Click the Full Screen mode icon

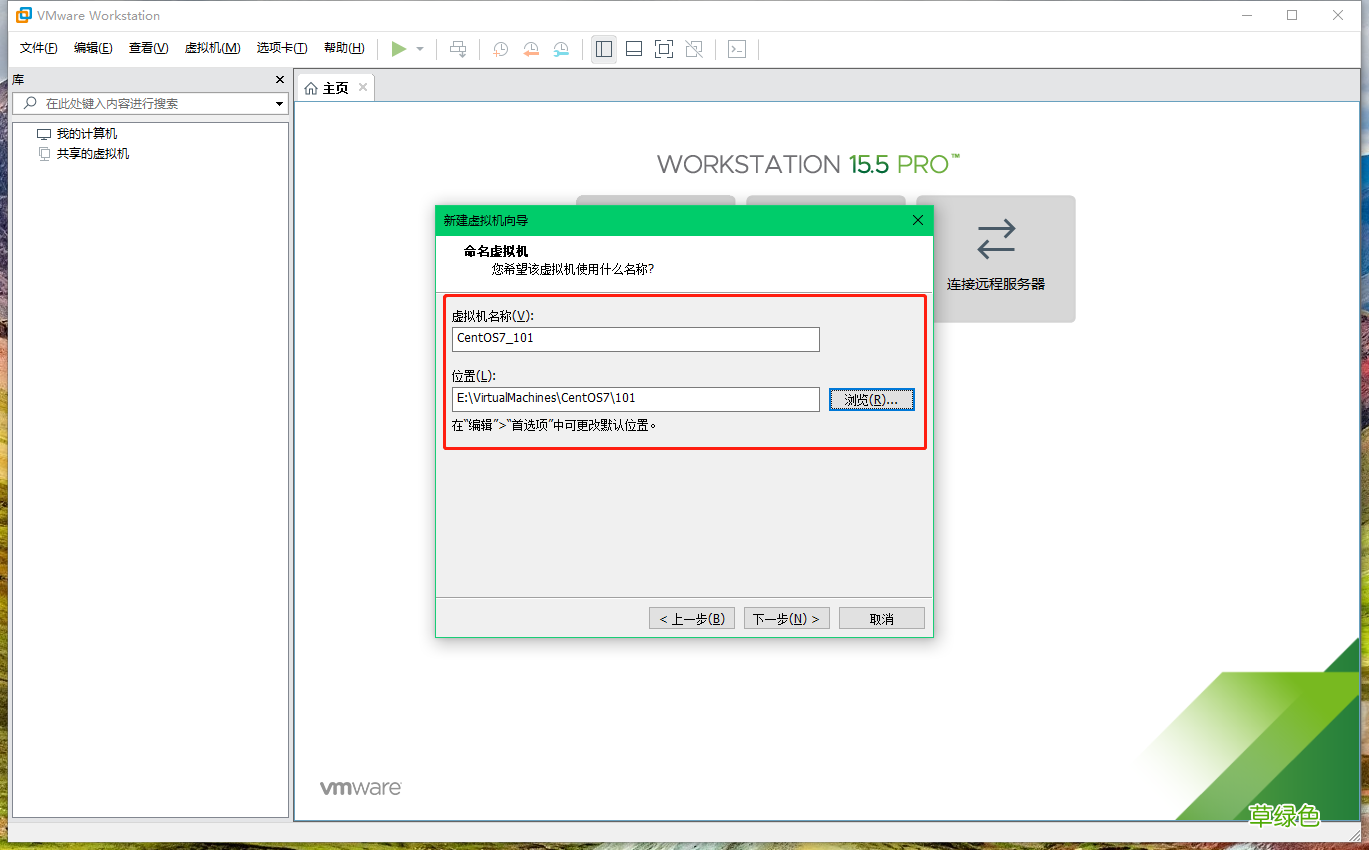point(664,48)
